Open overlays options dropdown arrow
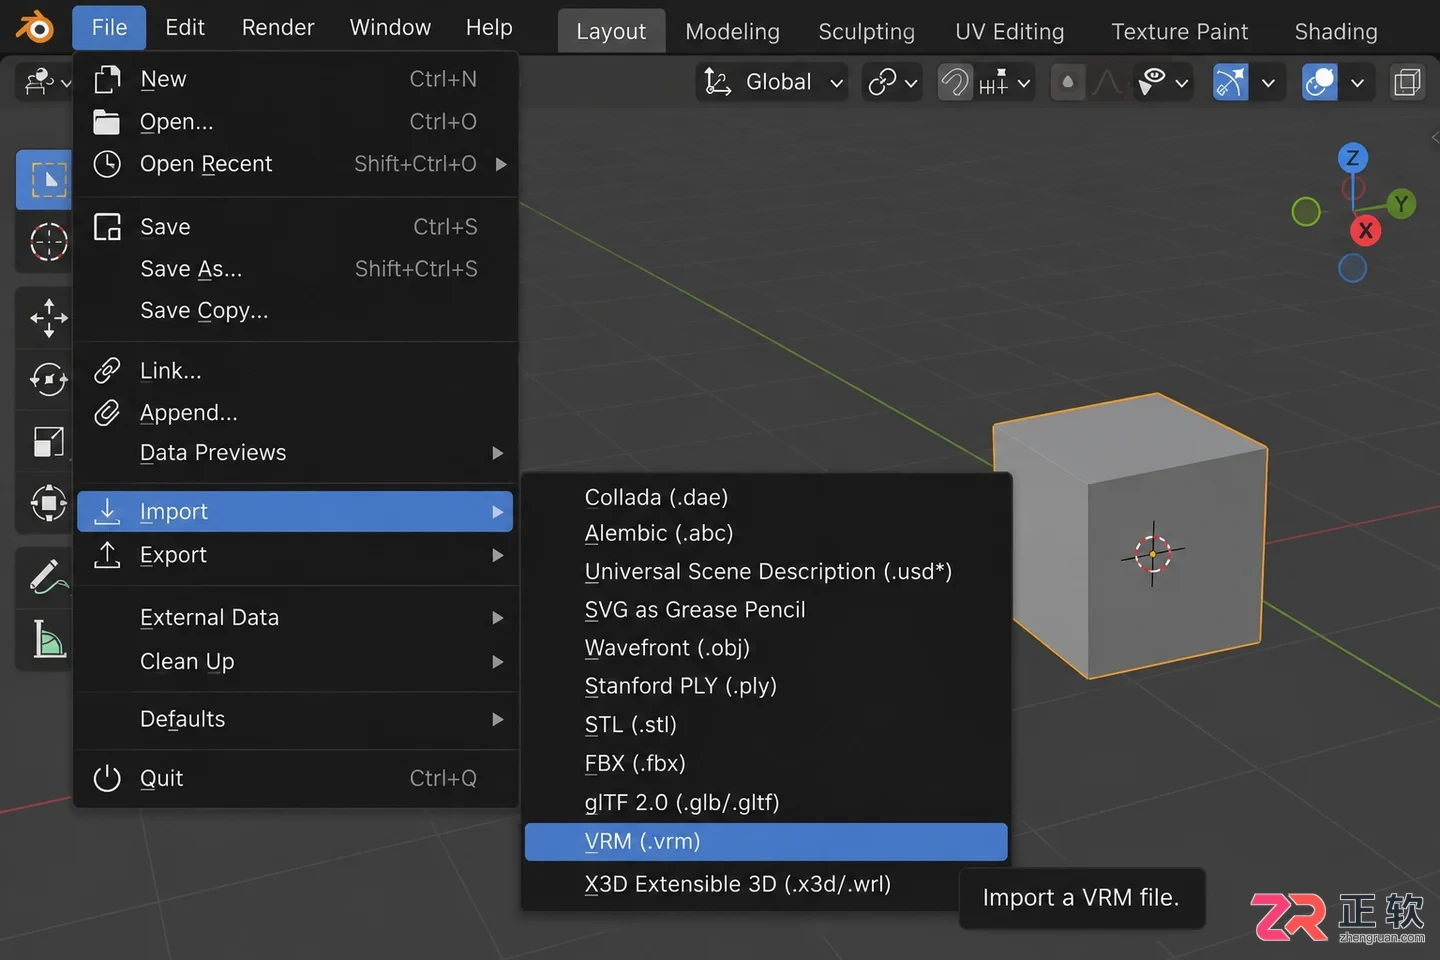The width and height of the screenshot is (1440, 960). 1357,82
